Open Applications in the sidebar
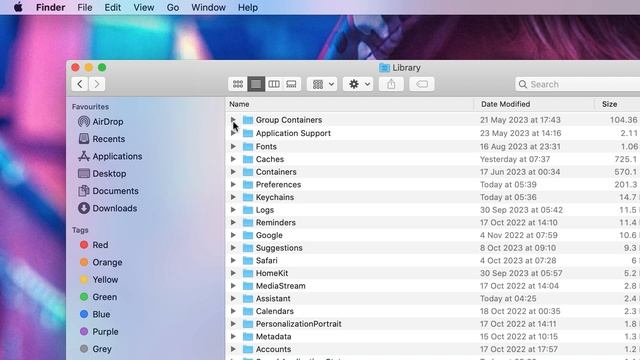Screen dimensions: 640x360 click(x=110, y=156)
